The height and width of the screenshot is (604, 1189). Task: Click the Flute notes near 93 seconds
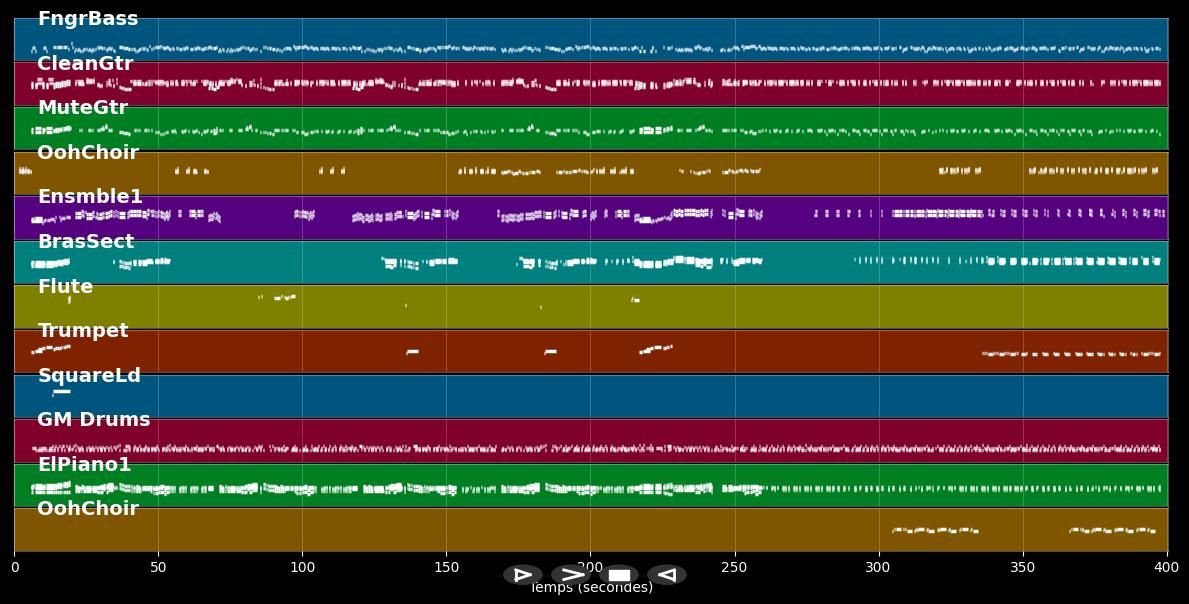pos(284,298)
